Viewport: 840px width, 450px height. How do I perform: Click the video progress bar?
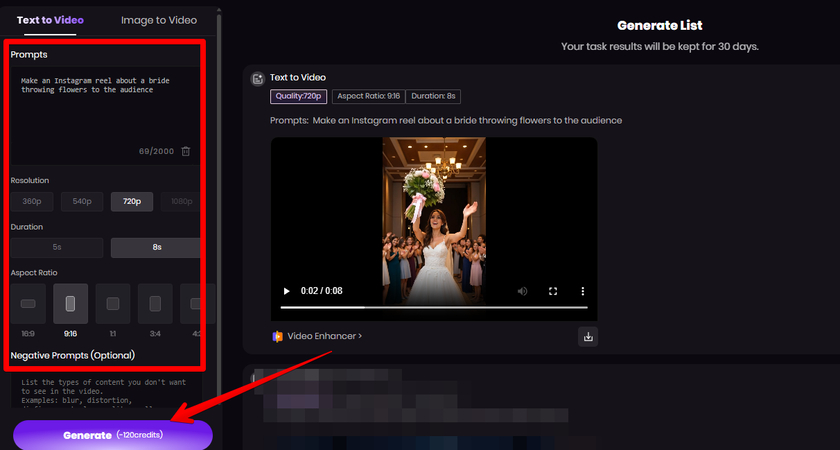point(433,308)
